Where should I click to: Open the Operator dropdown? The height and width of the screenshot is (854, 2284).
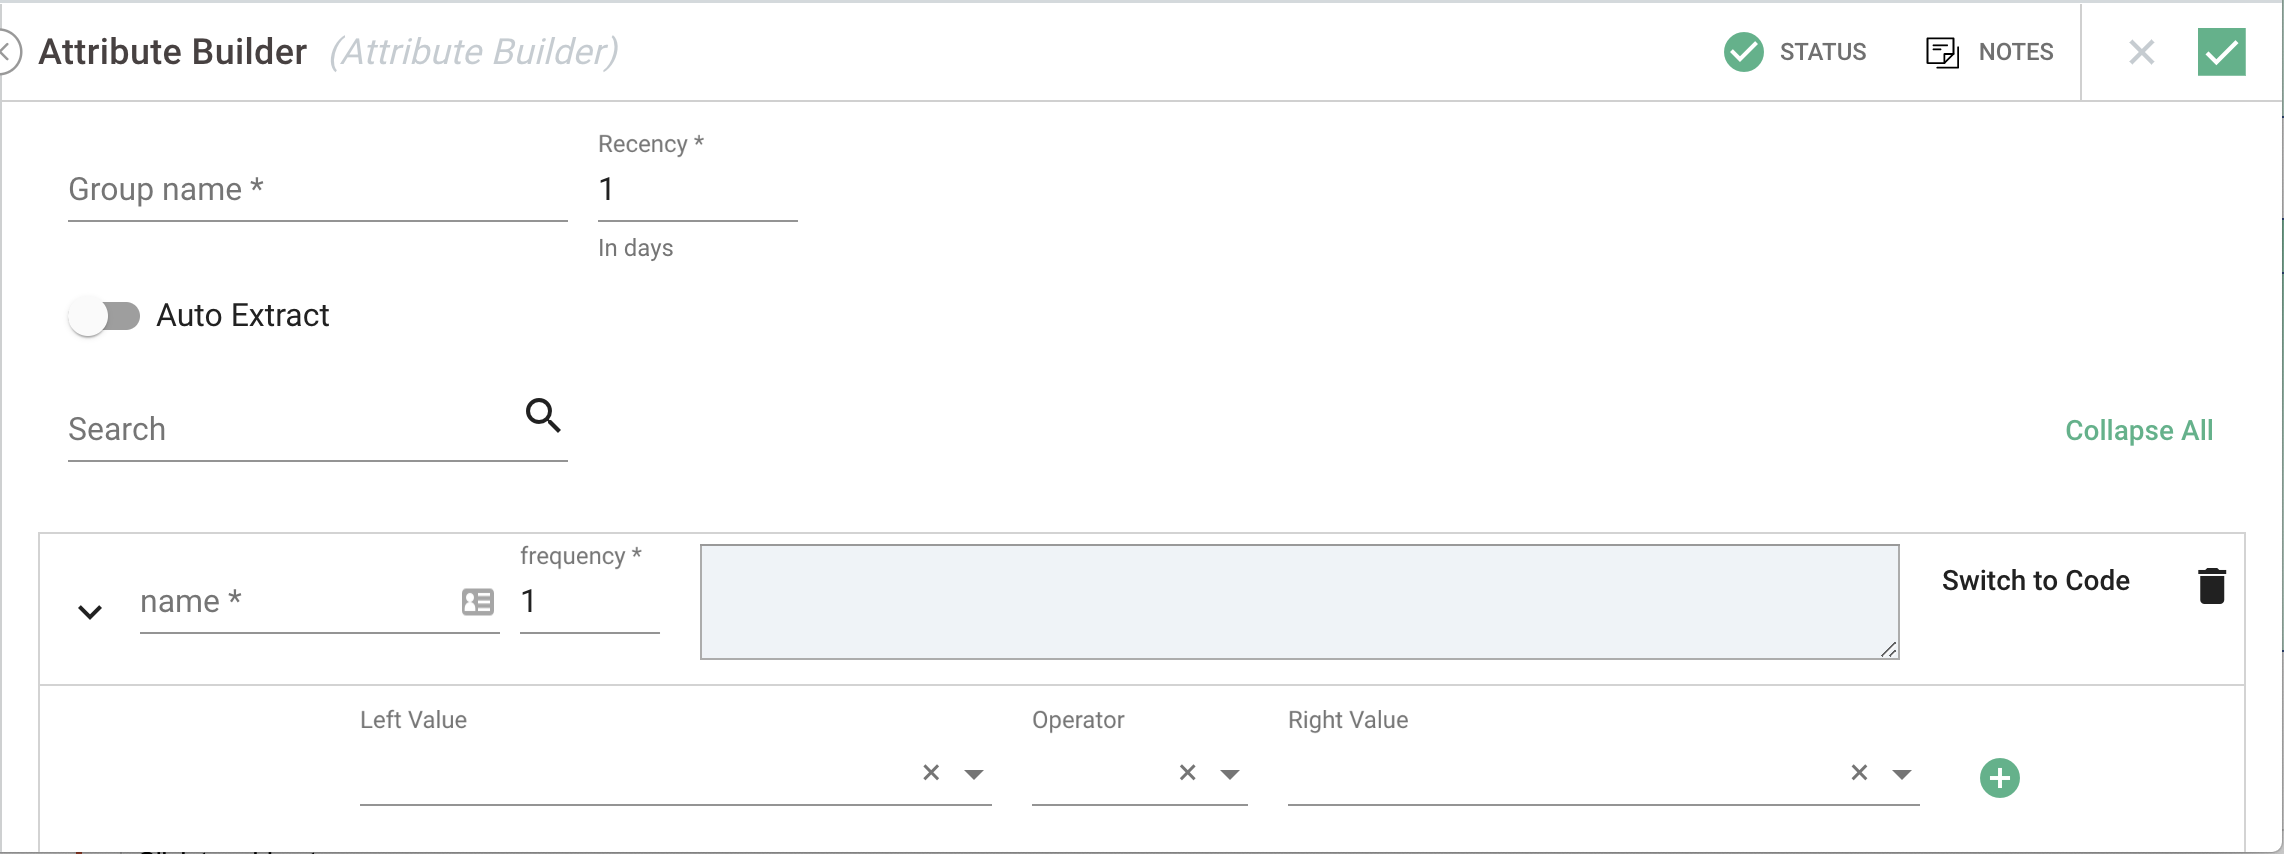point(1230,774)
